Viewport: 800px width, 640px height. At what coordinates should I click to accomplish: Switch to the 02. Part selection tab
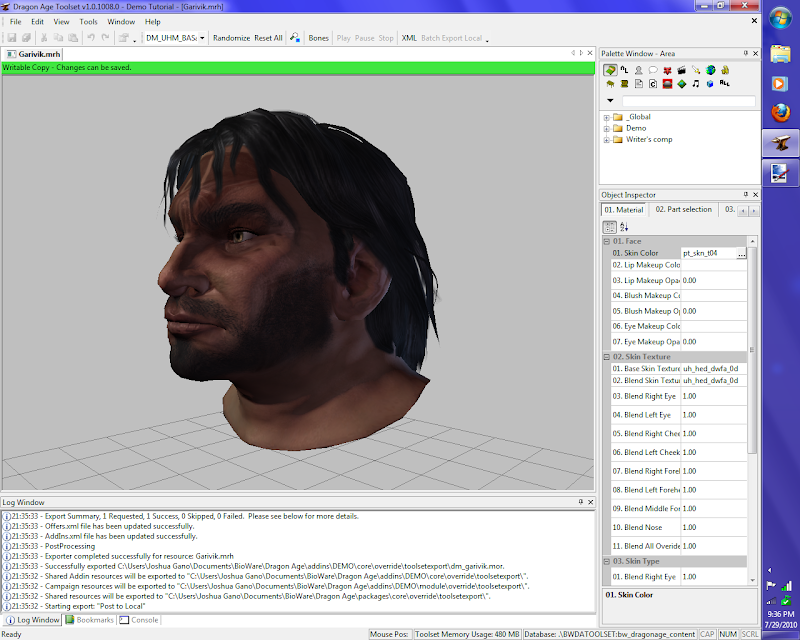(x=683, y=210)
